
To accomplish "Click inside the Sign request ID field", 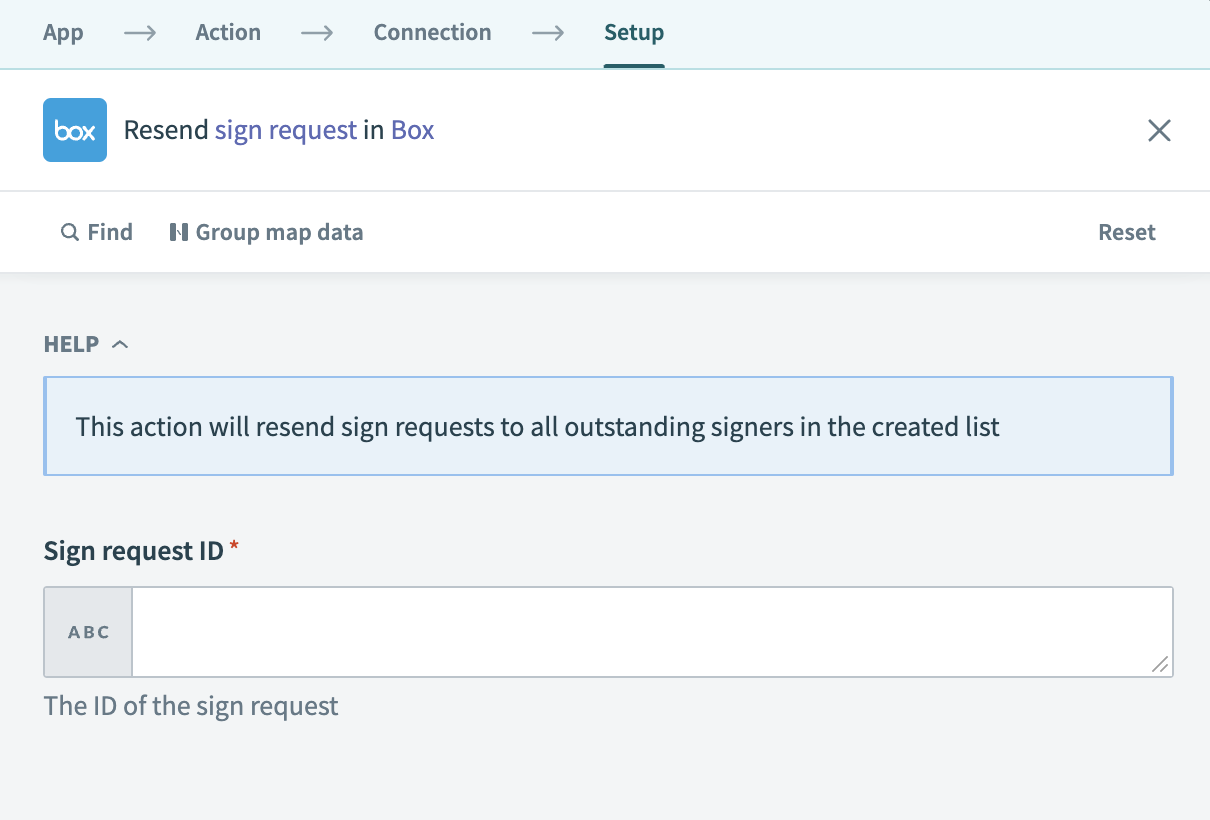I will pos(650,630).
